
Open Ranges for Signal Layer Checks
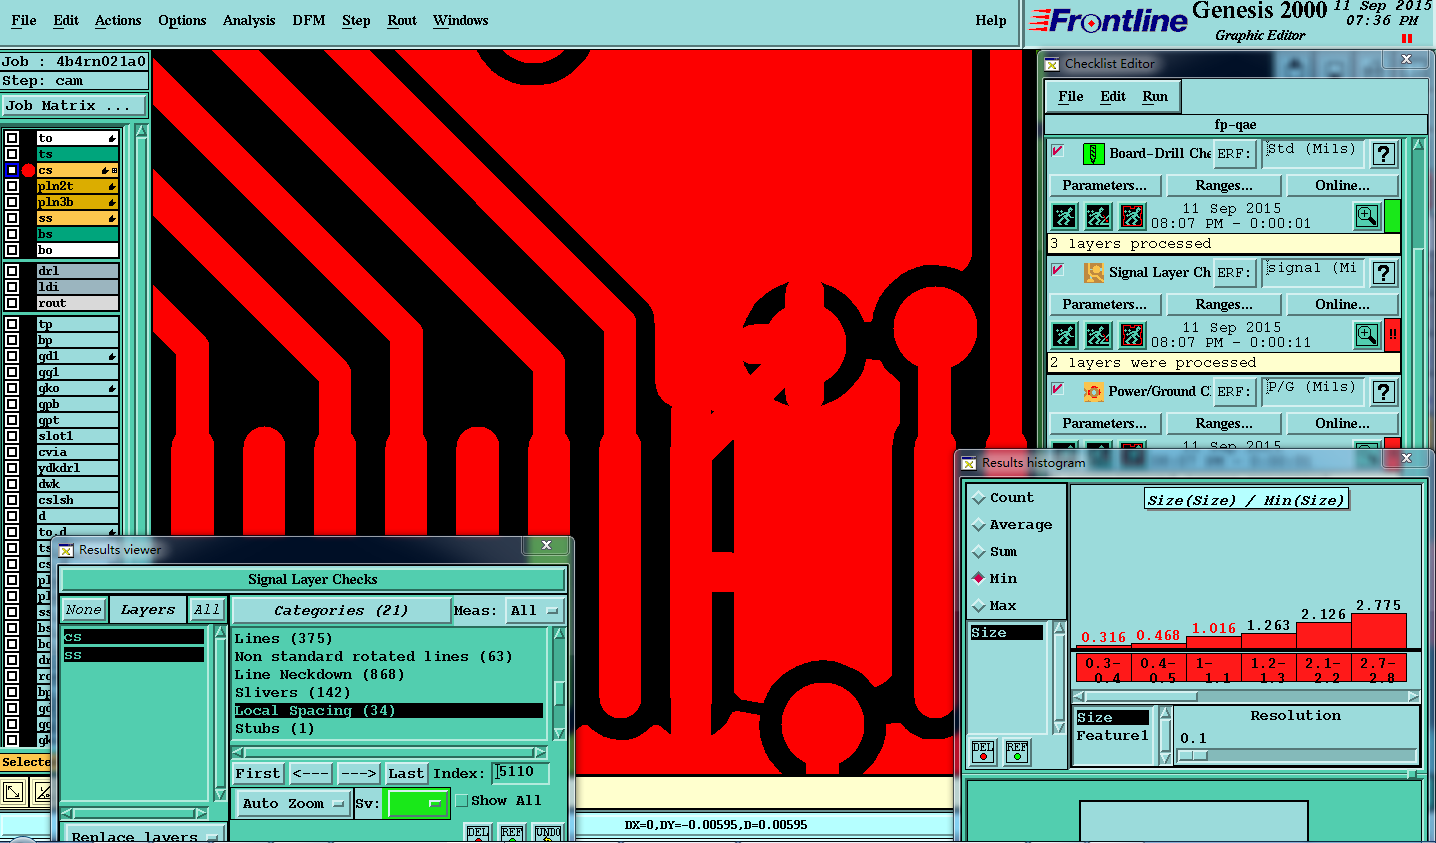point(1224,304)
